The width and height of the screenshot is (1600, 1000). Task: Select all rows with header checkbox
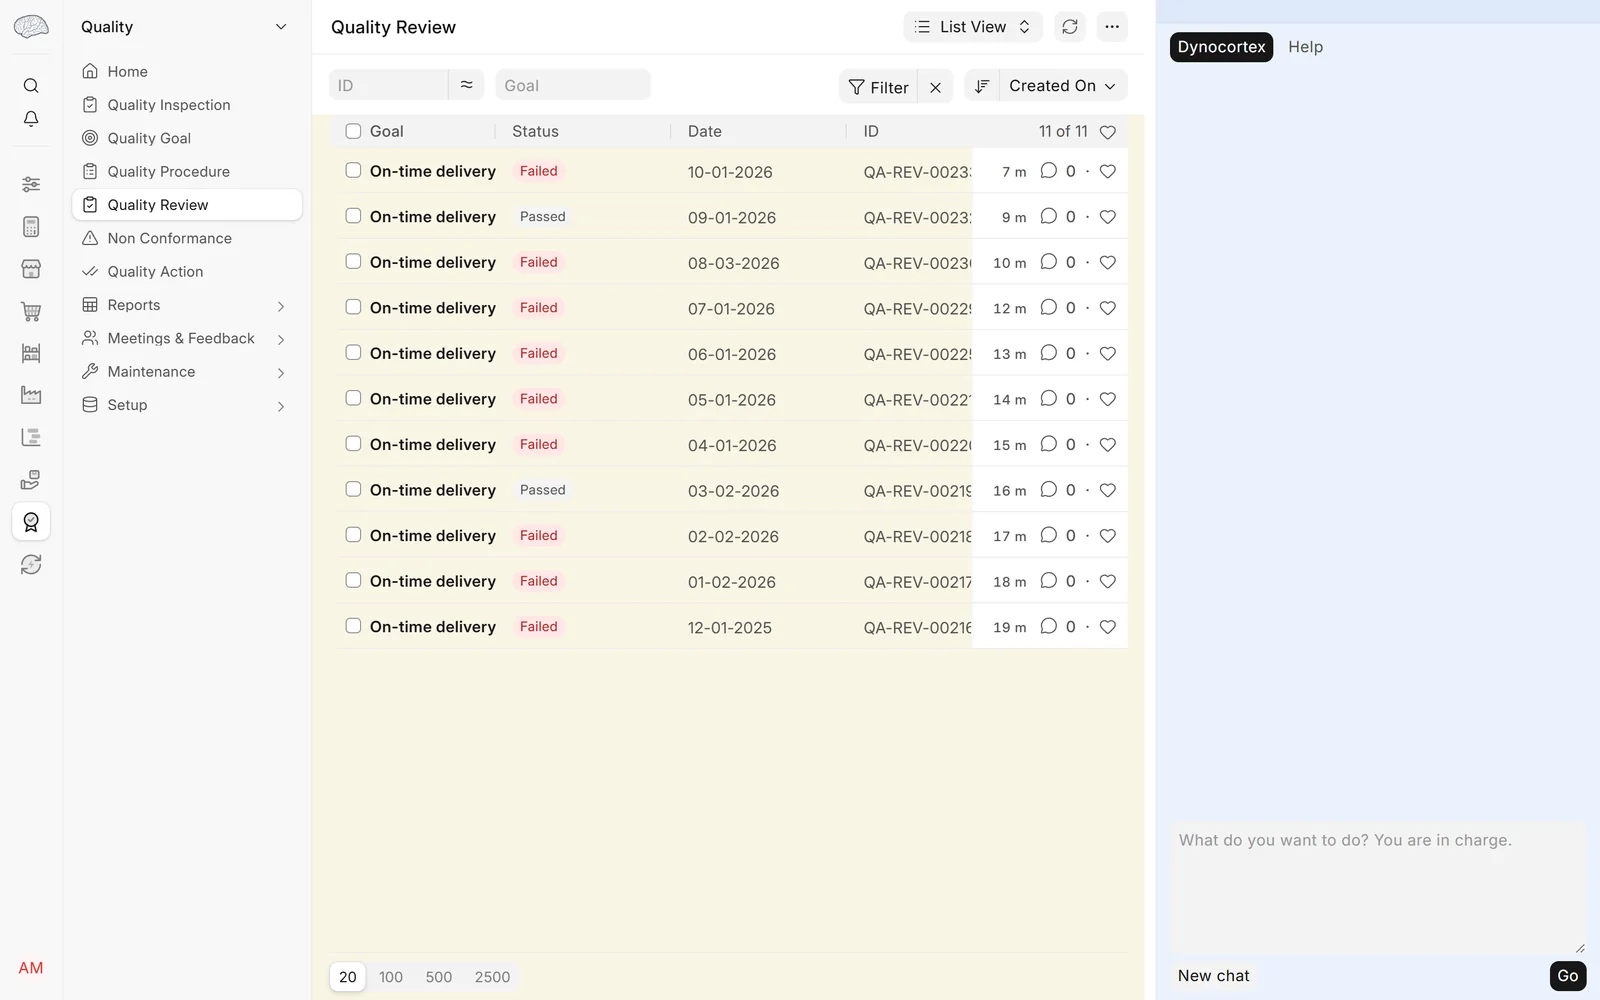pyautogui.click(x=353, y=131)
